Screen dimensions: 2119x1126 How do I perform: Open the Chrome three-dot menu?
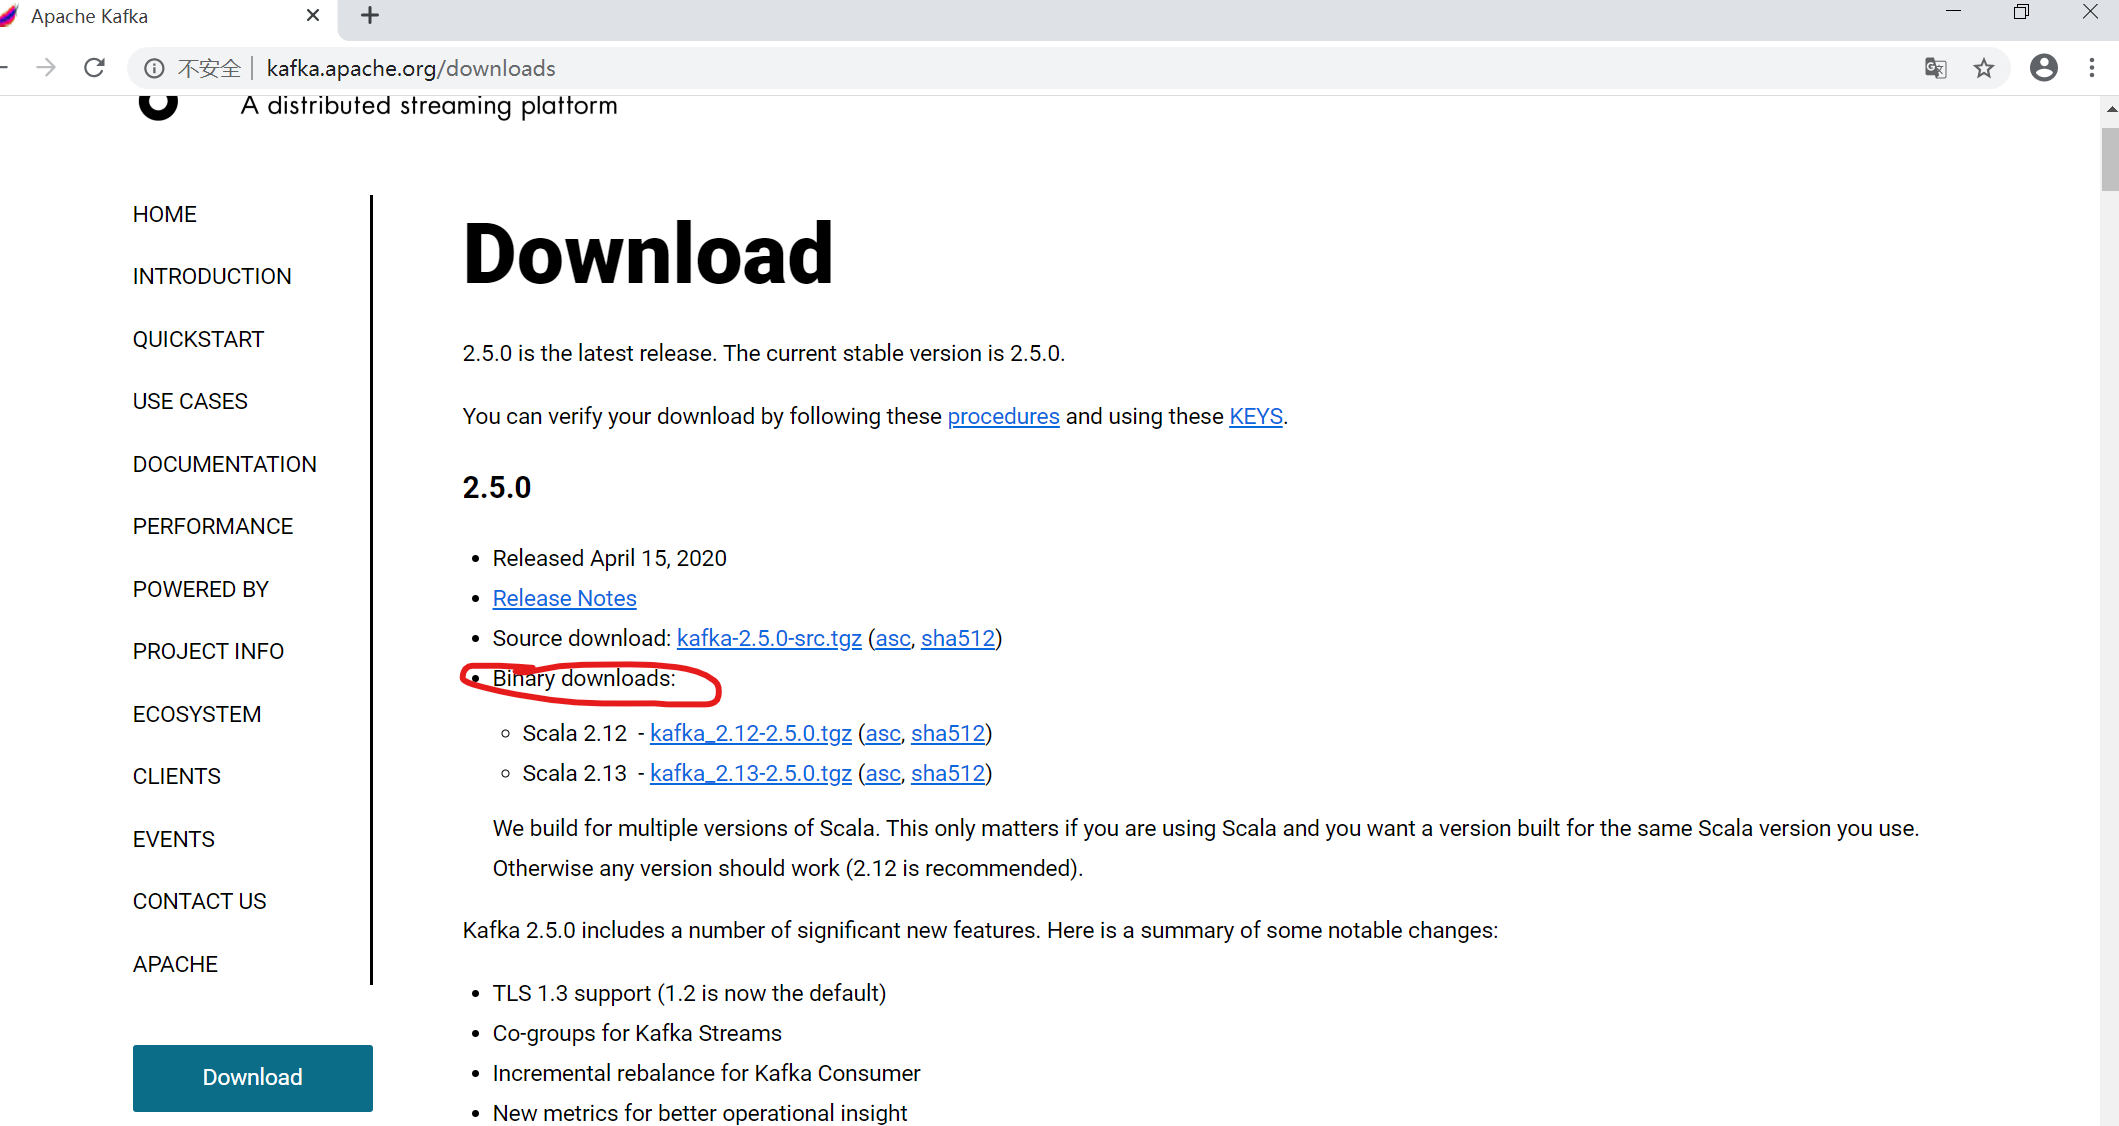(2092, 68)
